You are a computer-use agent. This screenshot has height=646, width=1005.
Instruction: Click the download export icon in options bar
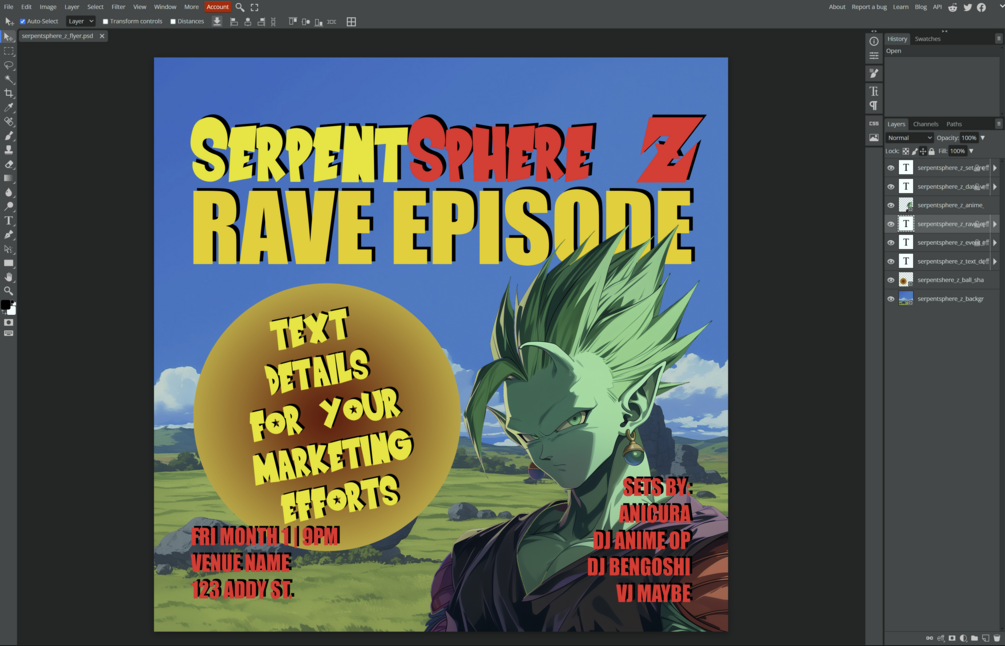tap(217, 21)
